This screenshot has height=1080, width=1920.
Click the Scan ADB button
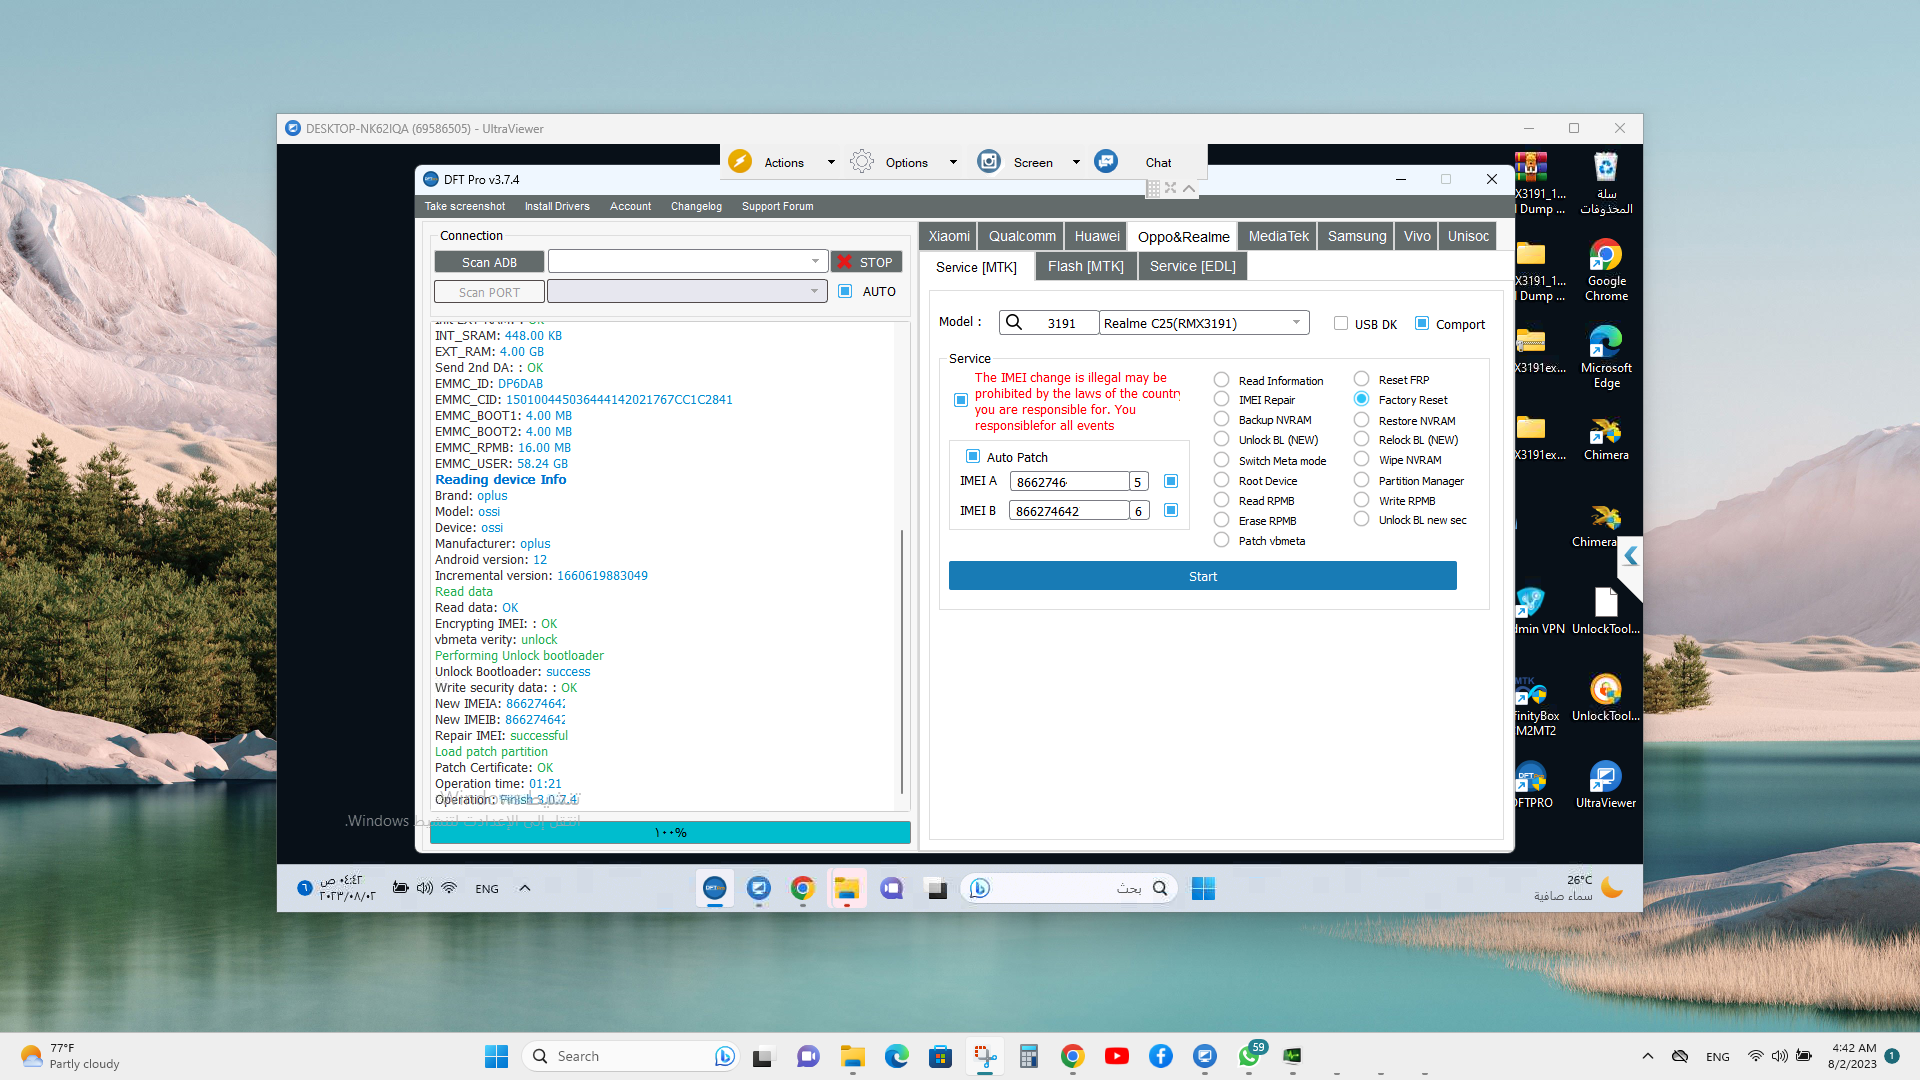point(489,262)
